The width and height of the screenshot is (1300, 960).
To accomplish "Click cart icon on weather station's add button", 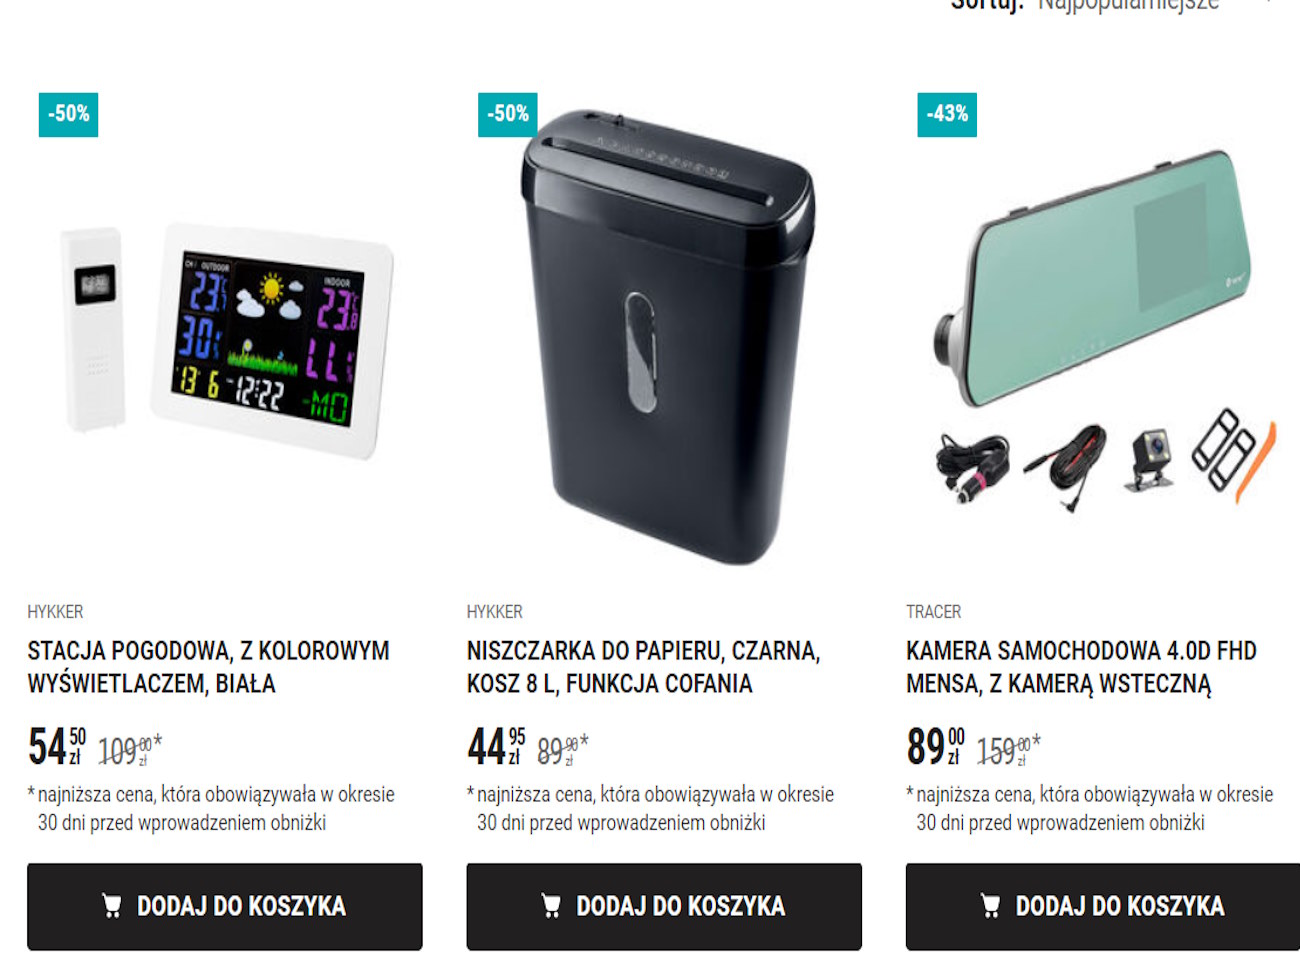I will (x=112, y=906).
